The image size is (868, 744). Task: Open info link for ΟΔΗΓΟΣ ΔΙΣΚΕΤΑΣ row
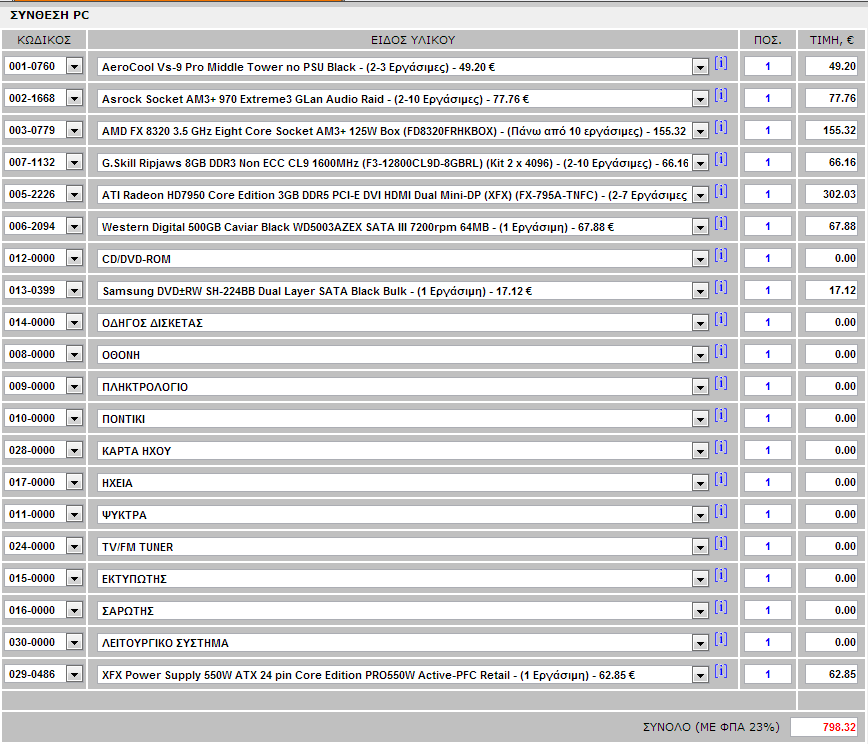[721, 320]
